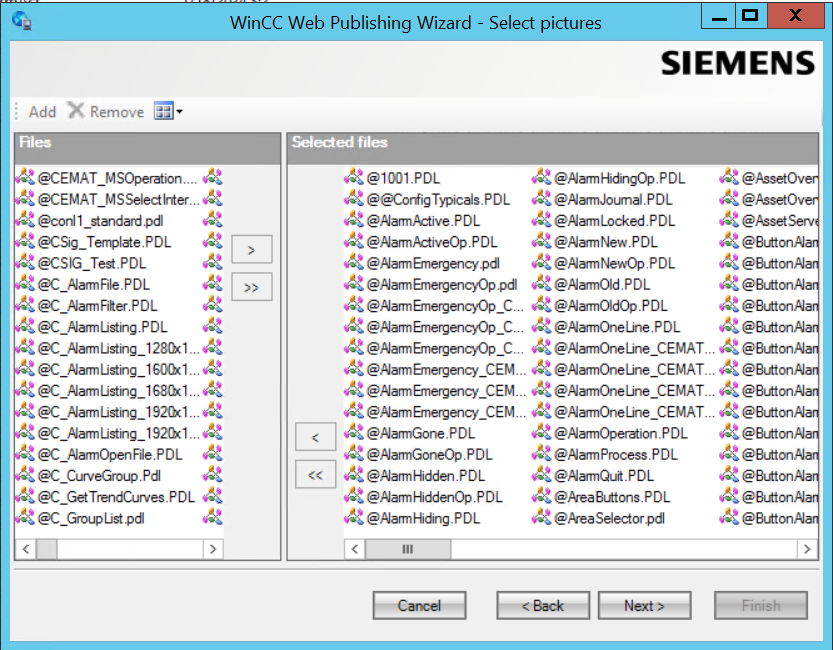Click the wizard window icon in title bar
The height and width of the screenshot is (650, 833).
coord(22,21)
